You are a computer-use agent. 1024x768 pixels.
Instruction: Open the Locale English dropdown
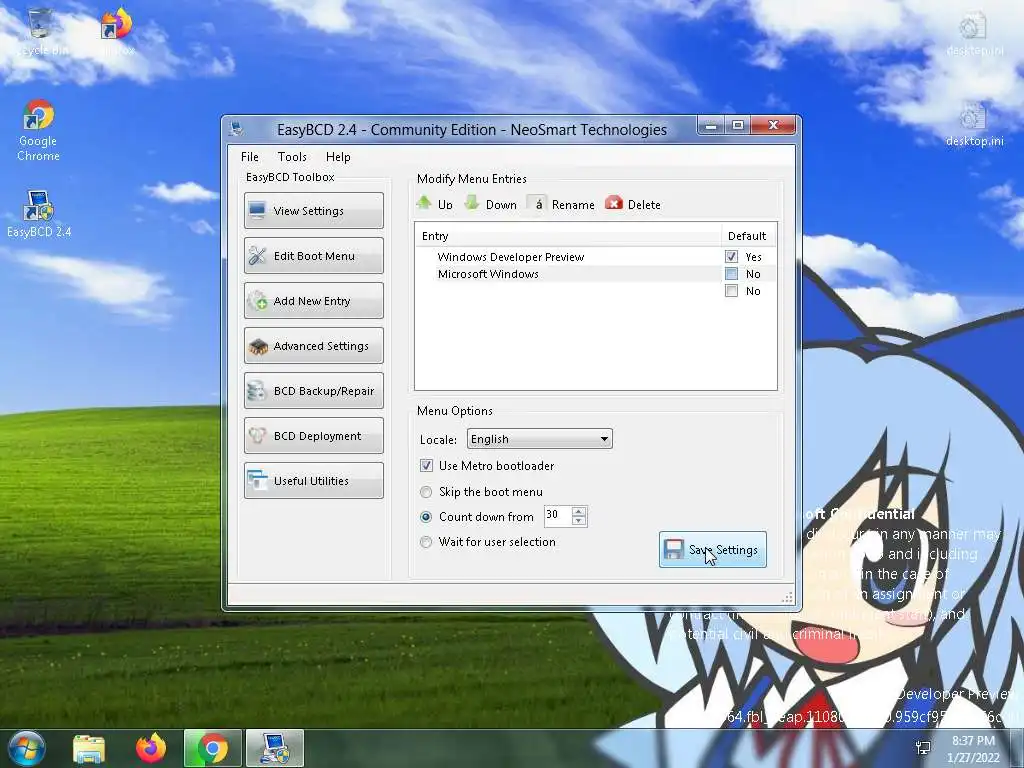coord(539,439)
